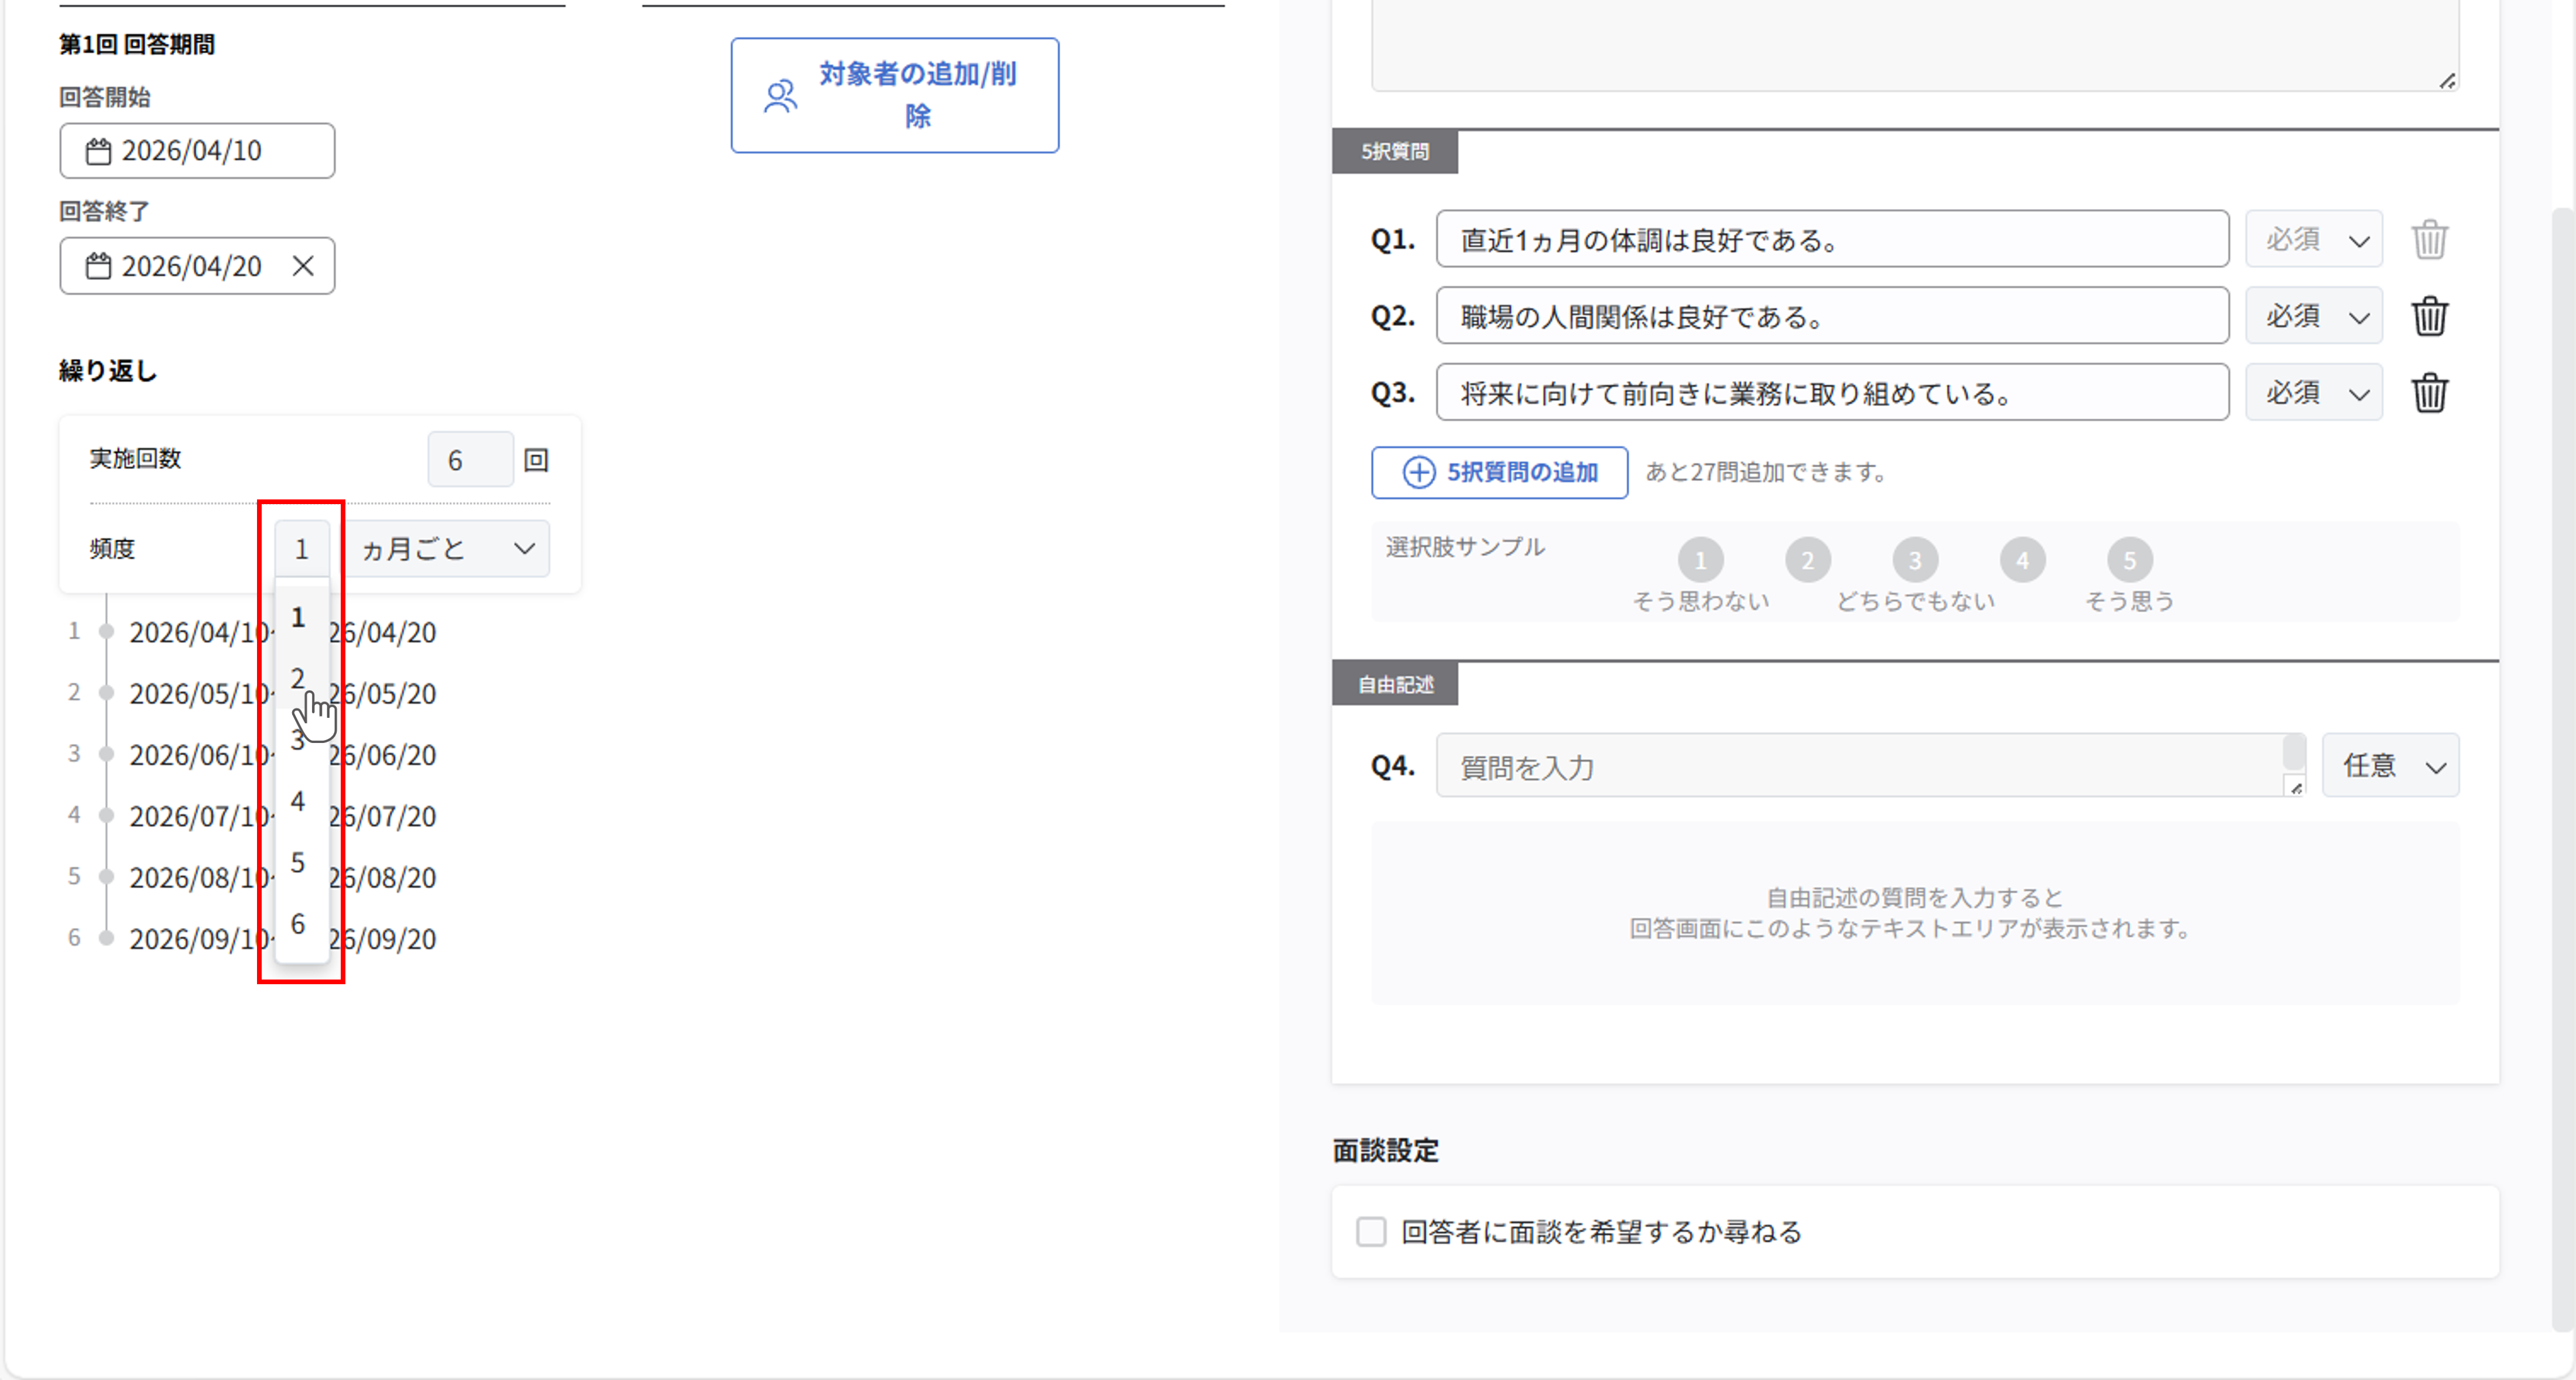Click the 対象者の追加/削除 button
Viewport: 2576px width, 1380px height.
[894, 96]
